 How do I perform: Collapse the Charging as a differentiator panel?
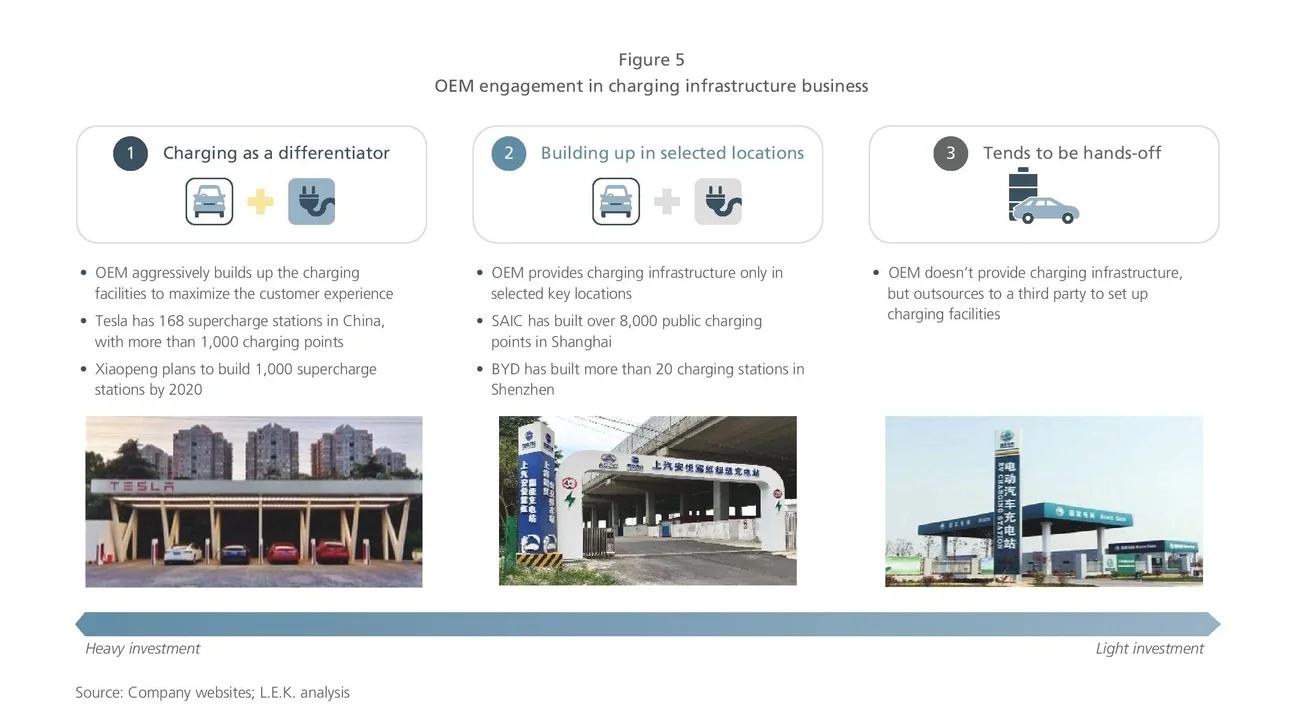[x=251, y=184]
